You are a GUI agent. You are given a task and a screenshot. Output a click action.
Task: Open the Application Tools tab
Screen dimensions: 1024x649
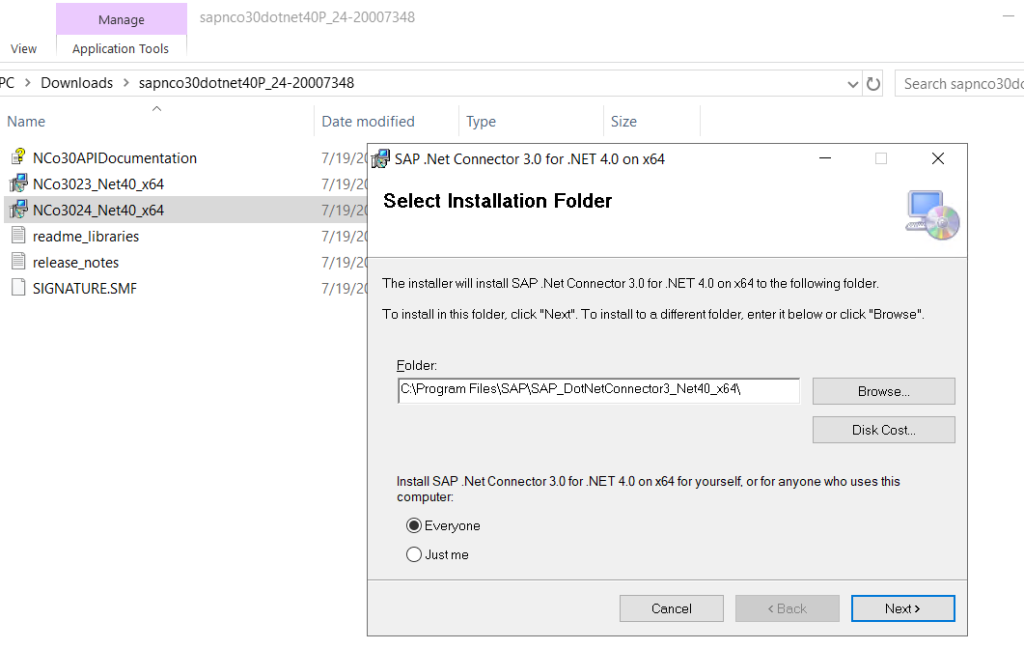121,48
